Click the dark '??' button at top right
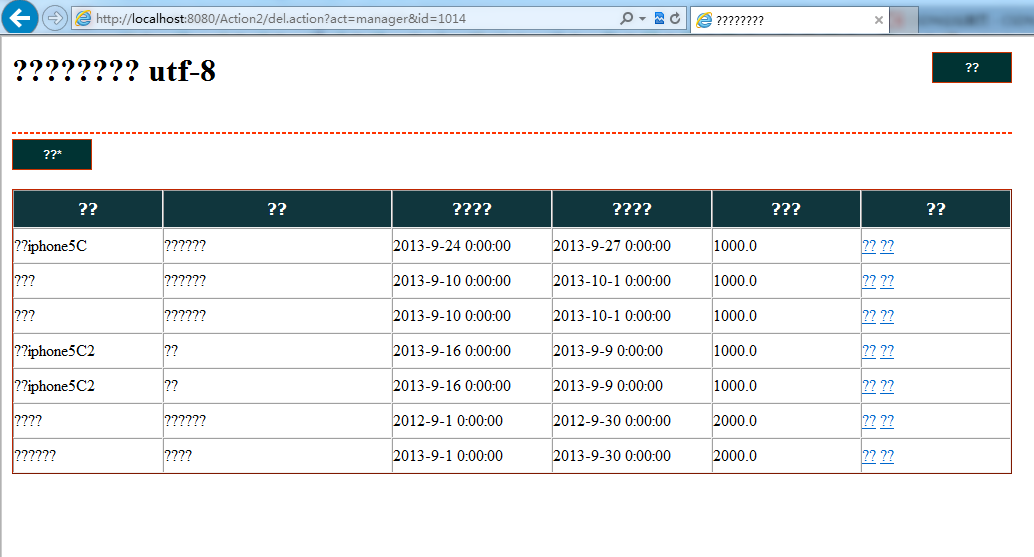The width and height of the screenshot is (1034, 557). (x=971, y=67)
